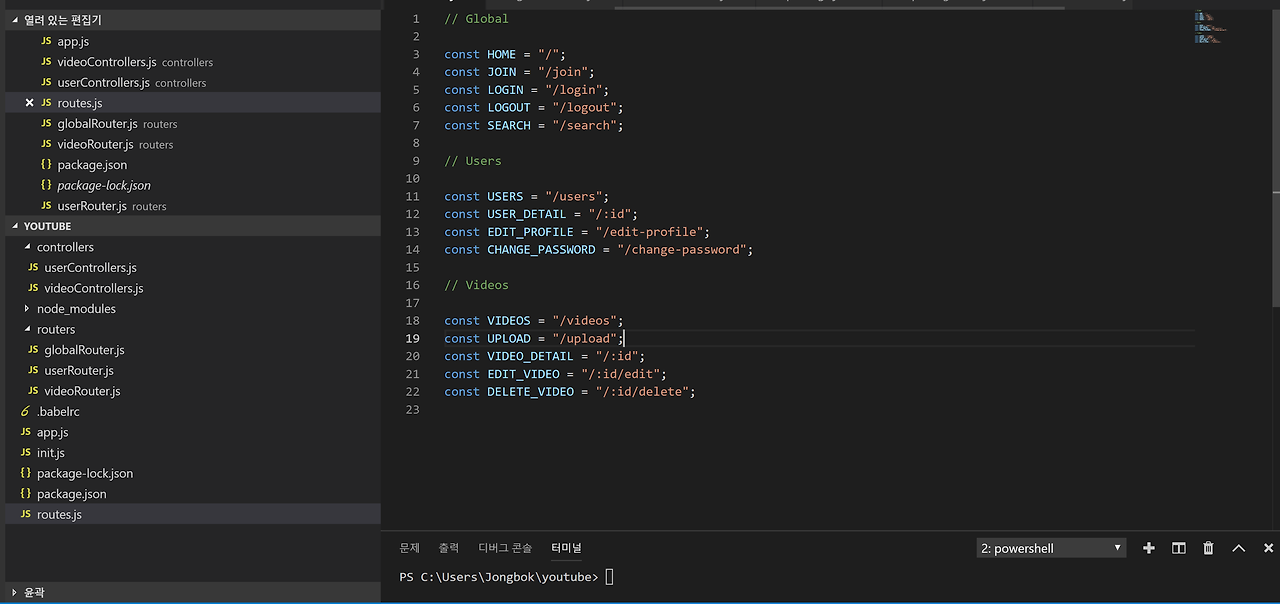Open videoRouter.js in open editors list
The width and height of the screenshot is (1280, 604).
pyautogui.click(x=193, y=144)
